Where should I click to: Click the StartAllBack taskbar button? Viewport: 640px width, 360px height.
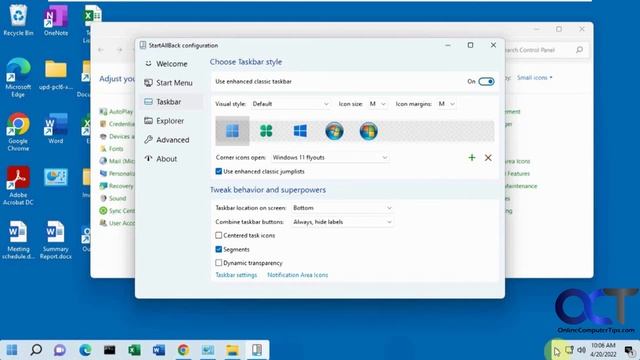point(257,350)
